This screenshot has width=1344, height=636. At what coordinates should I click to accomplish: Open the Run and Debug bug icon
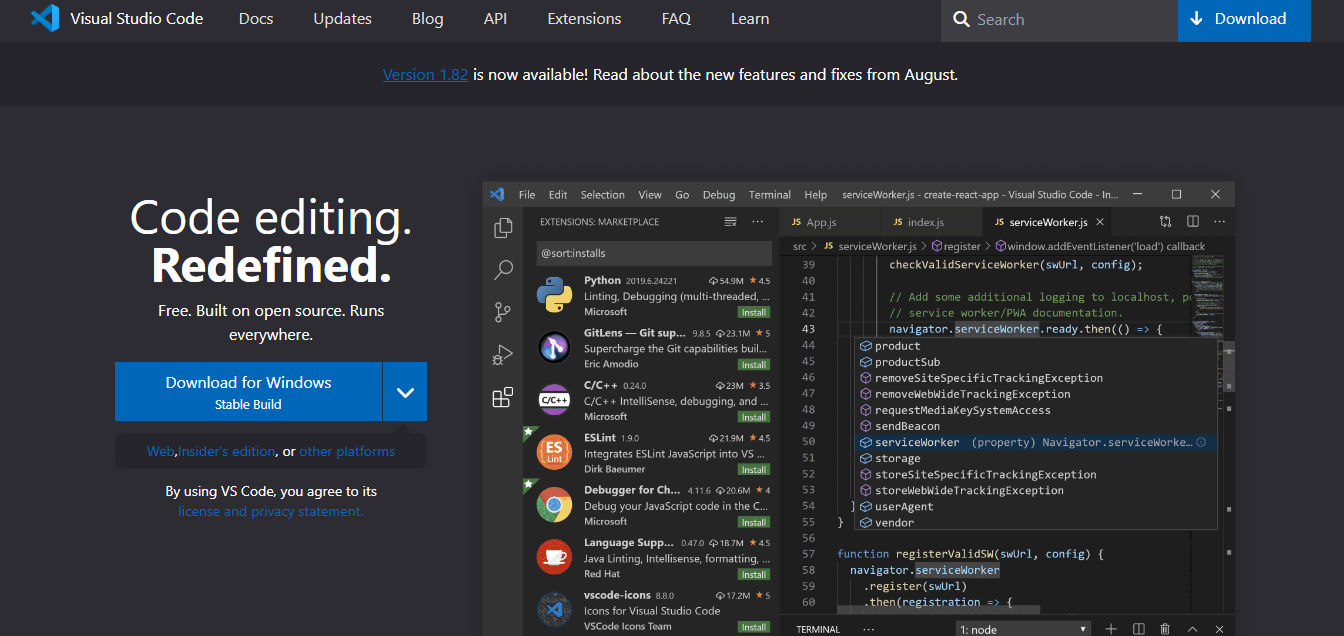click(503, 355)
